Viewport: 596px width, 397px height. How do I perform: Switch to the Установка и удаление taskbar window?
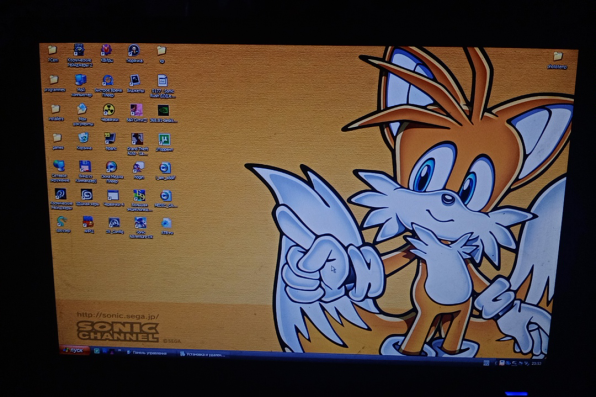click(x=204, y=354)
